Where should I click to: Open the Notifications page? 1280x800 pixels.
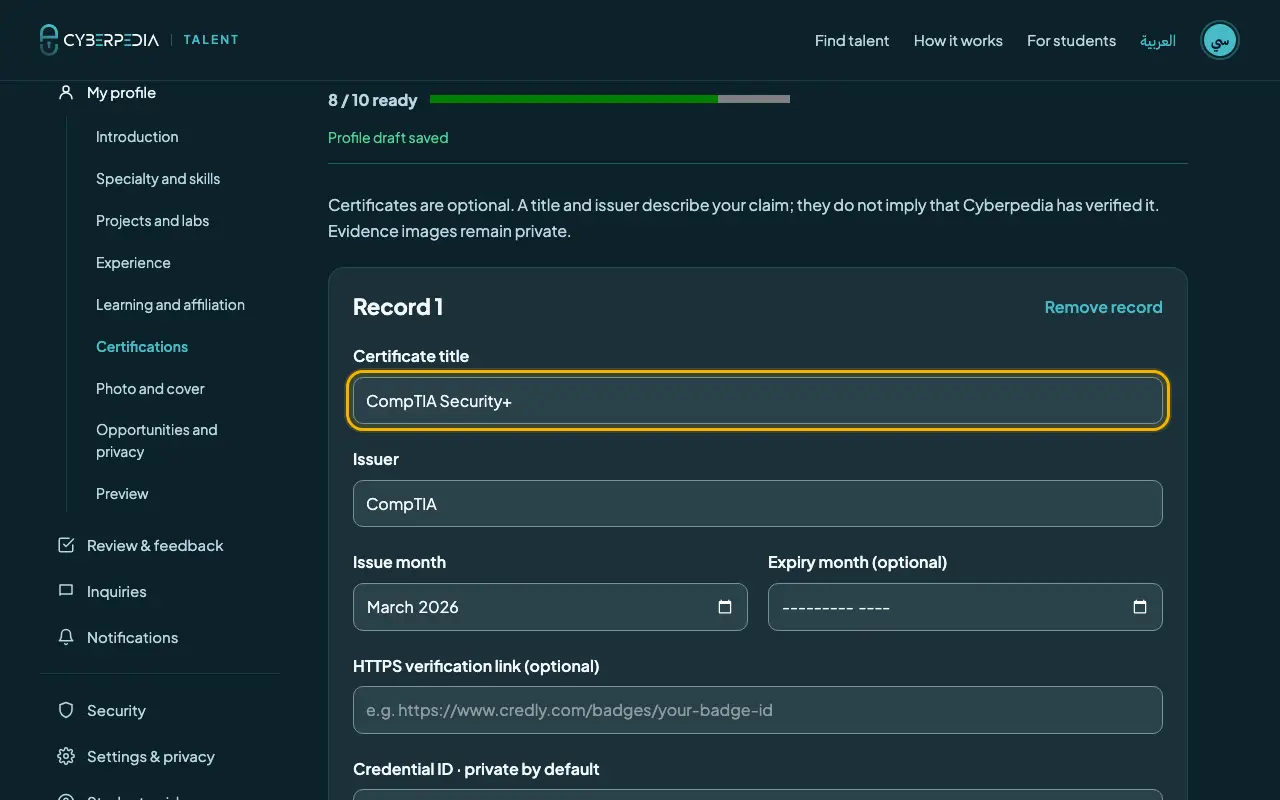click(x=132, y=637)
